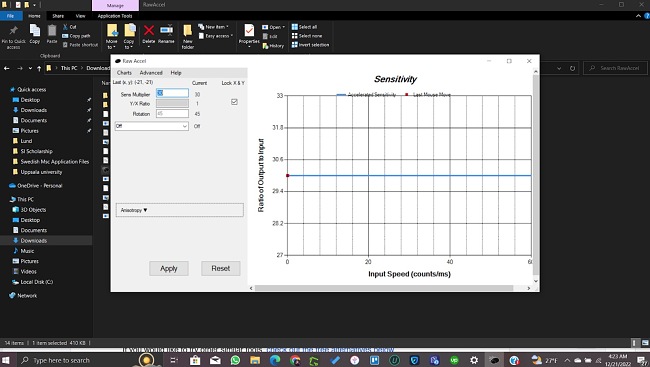Select Downloads under This PC
Image resolution: width=650 pixels, height=367 pixels.
(34, 241)
